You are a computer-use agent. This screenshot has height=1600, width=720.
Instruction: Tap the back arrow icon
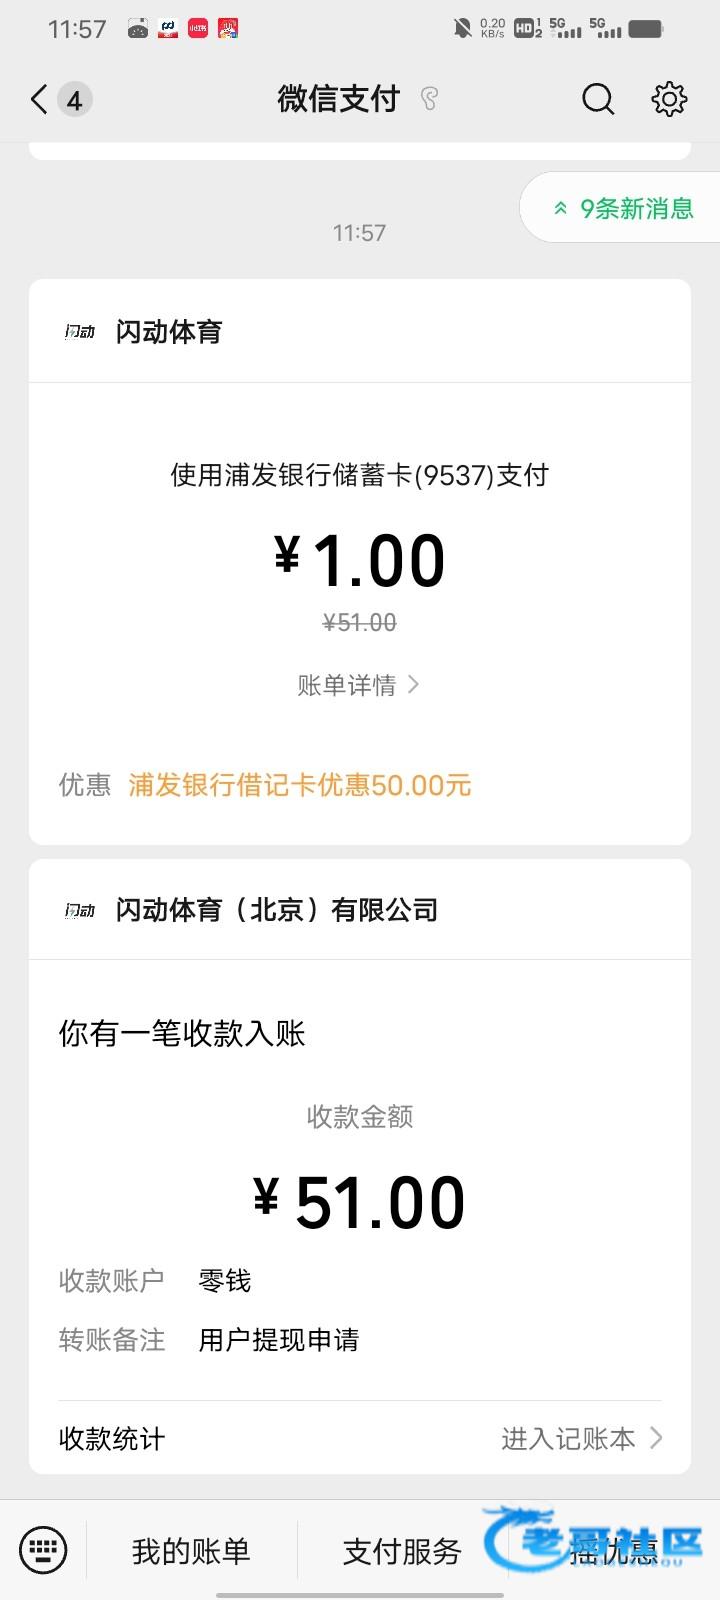point(39,99)
